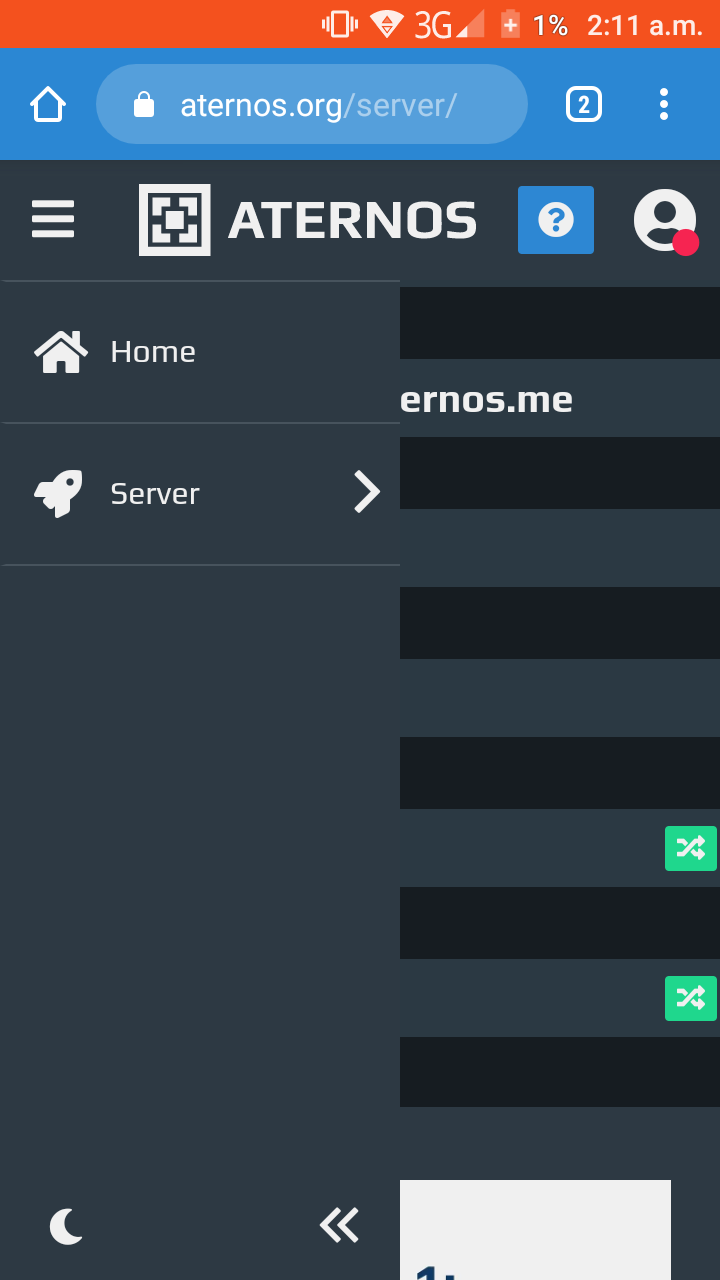Open browser three-dot menu
720x1280 pixels.
(664, 104)
